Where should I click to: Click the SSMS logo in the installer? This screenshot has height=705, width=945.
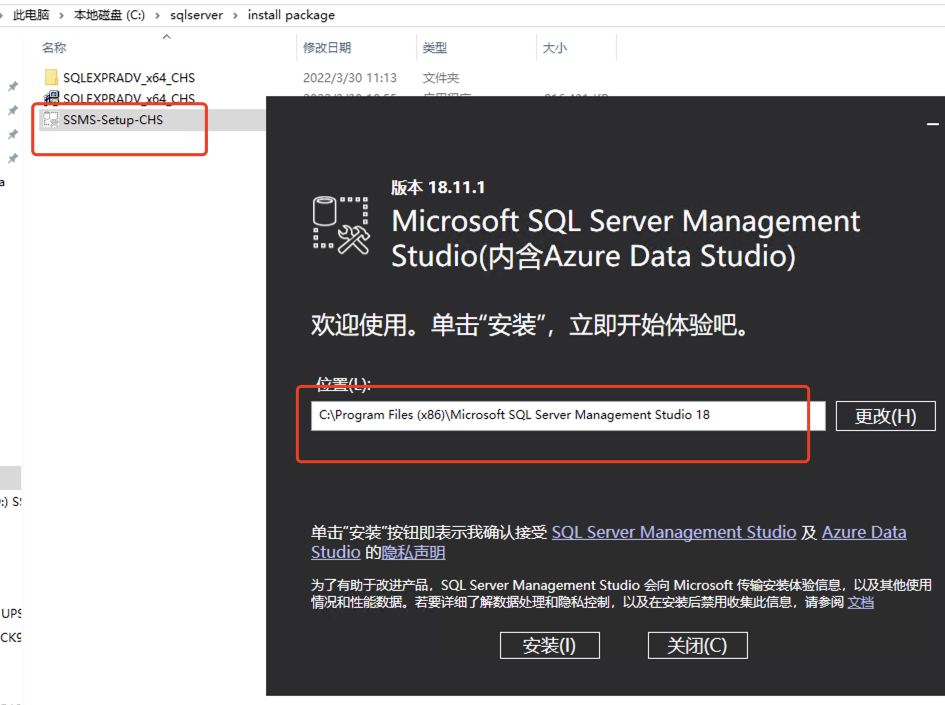coord(340,224)
